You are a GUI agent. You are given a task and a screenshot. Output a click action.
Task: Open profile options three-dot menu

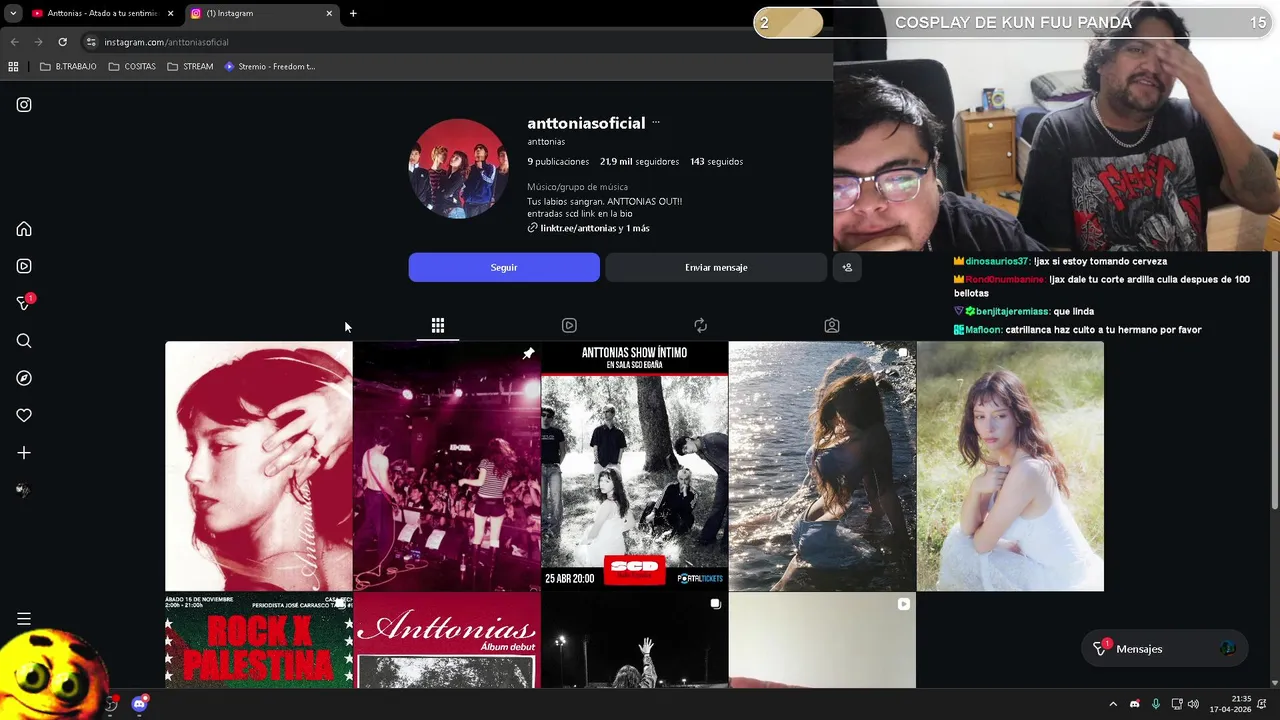[x=656, y=123]
